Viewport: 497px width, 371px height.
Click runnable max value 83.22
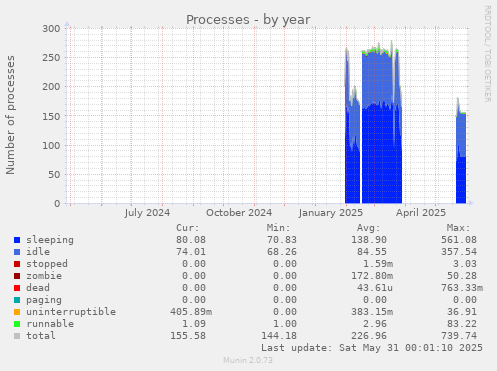point(462,324)
